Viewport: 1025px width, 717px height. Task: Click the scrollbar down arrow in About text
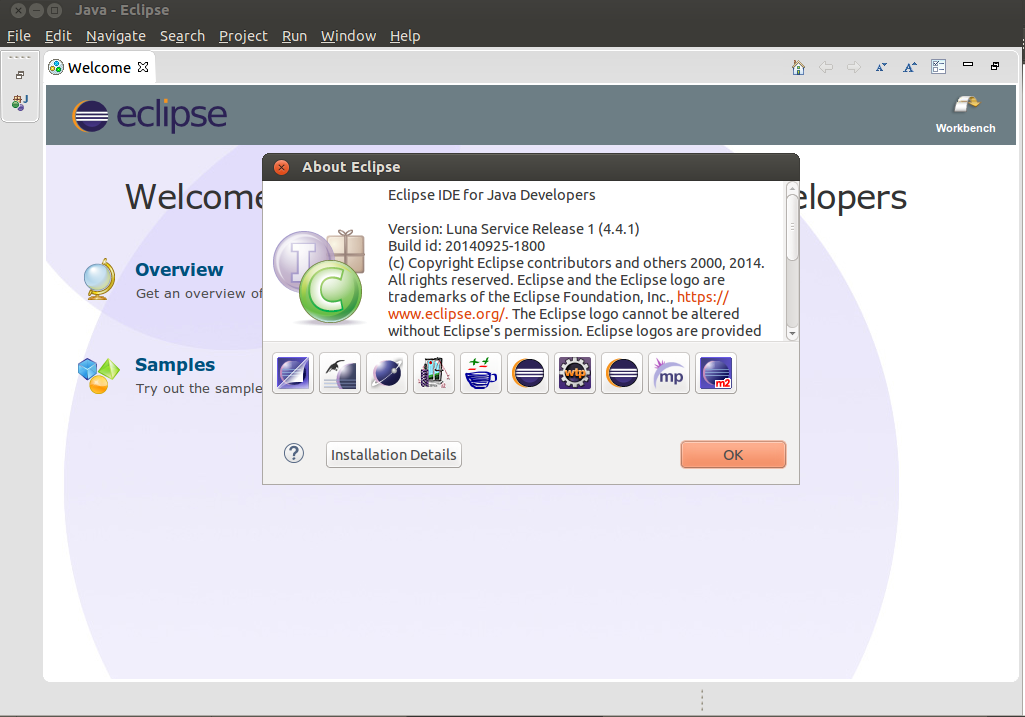[792, 333]
